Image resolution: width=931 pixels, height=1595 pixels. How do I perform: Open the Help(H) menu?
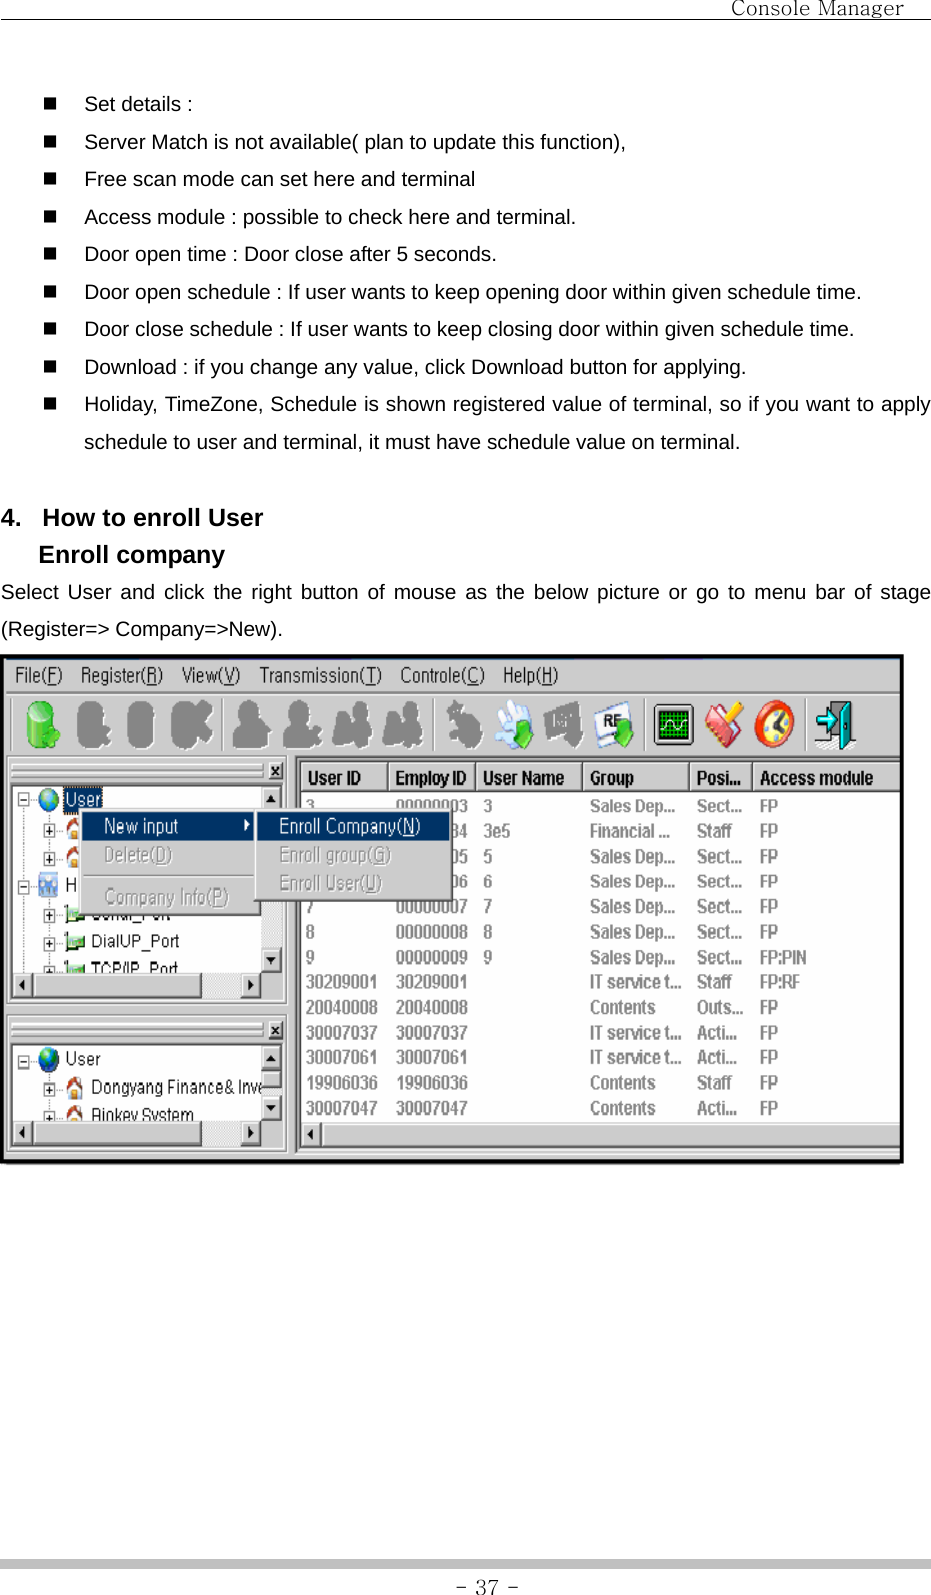click(x=530, y=676)
